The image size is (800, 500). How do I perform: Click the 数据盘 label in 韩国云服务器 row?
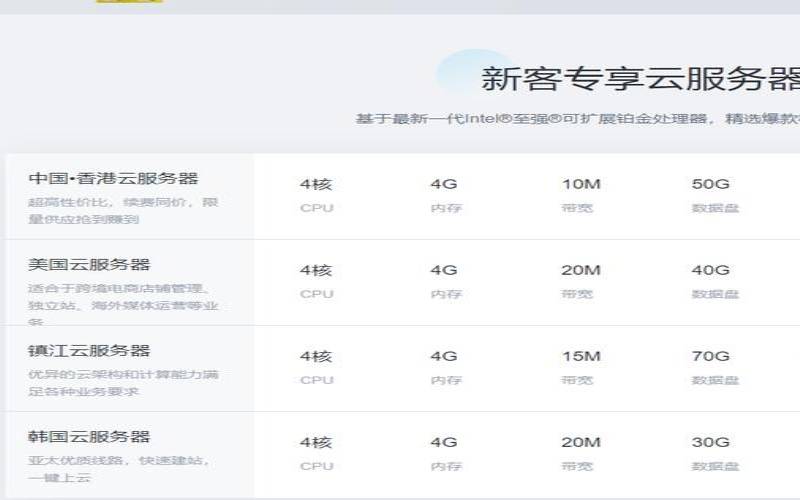[x=715, y=467]
